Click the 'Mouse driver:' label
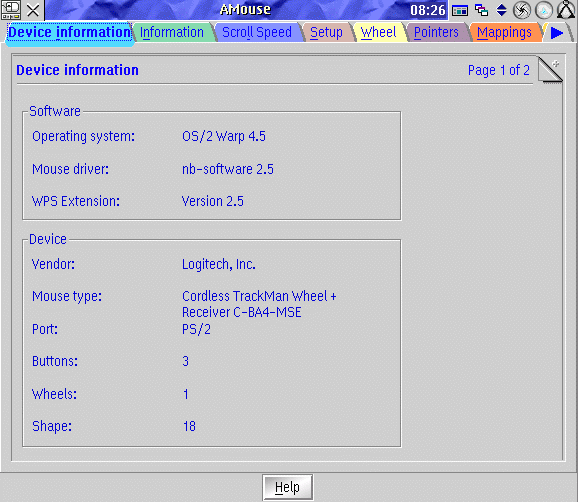 tap(70, 169)
